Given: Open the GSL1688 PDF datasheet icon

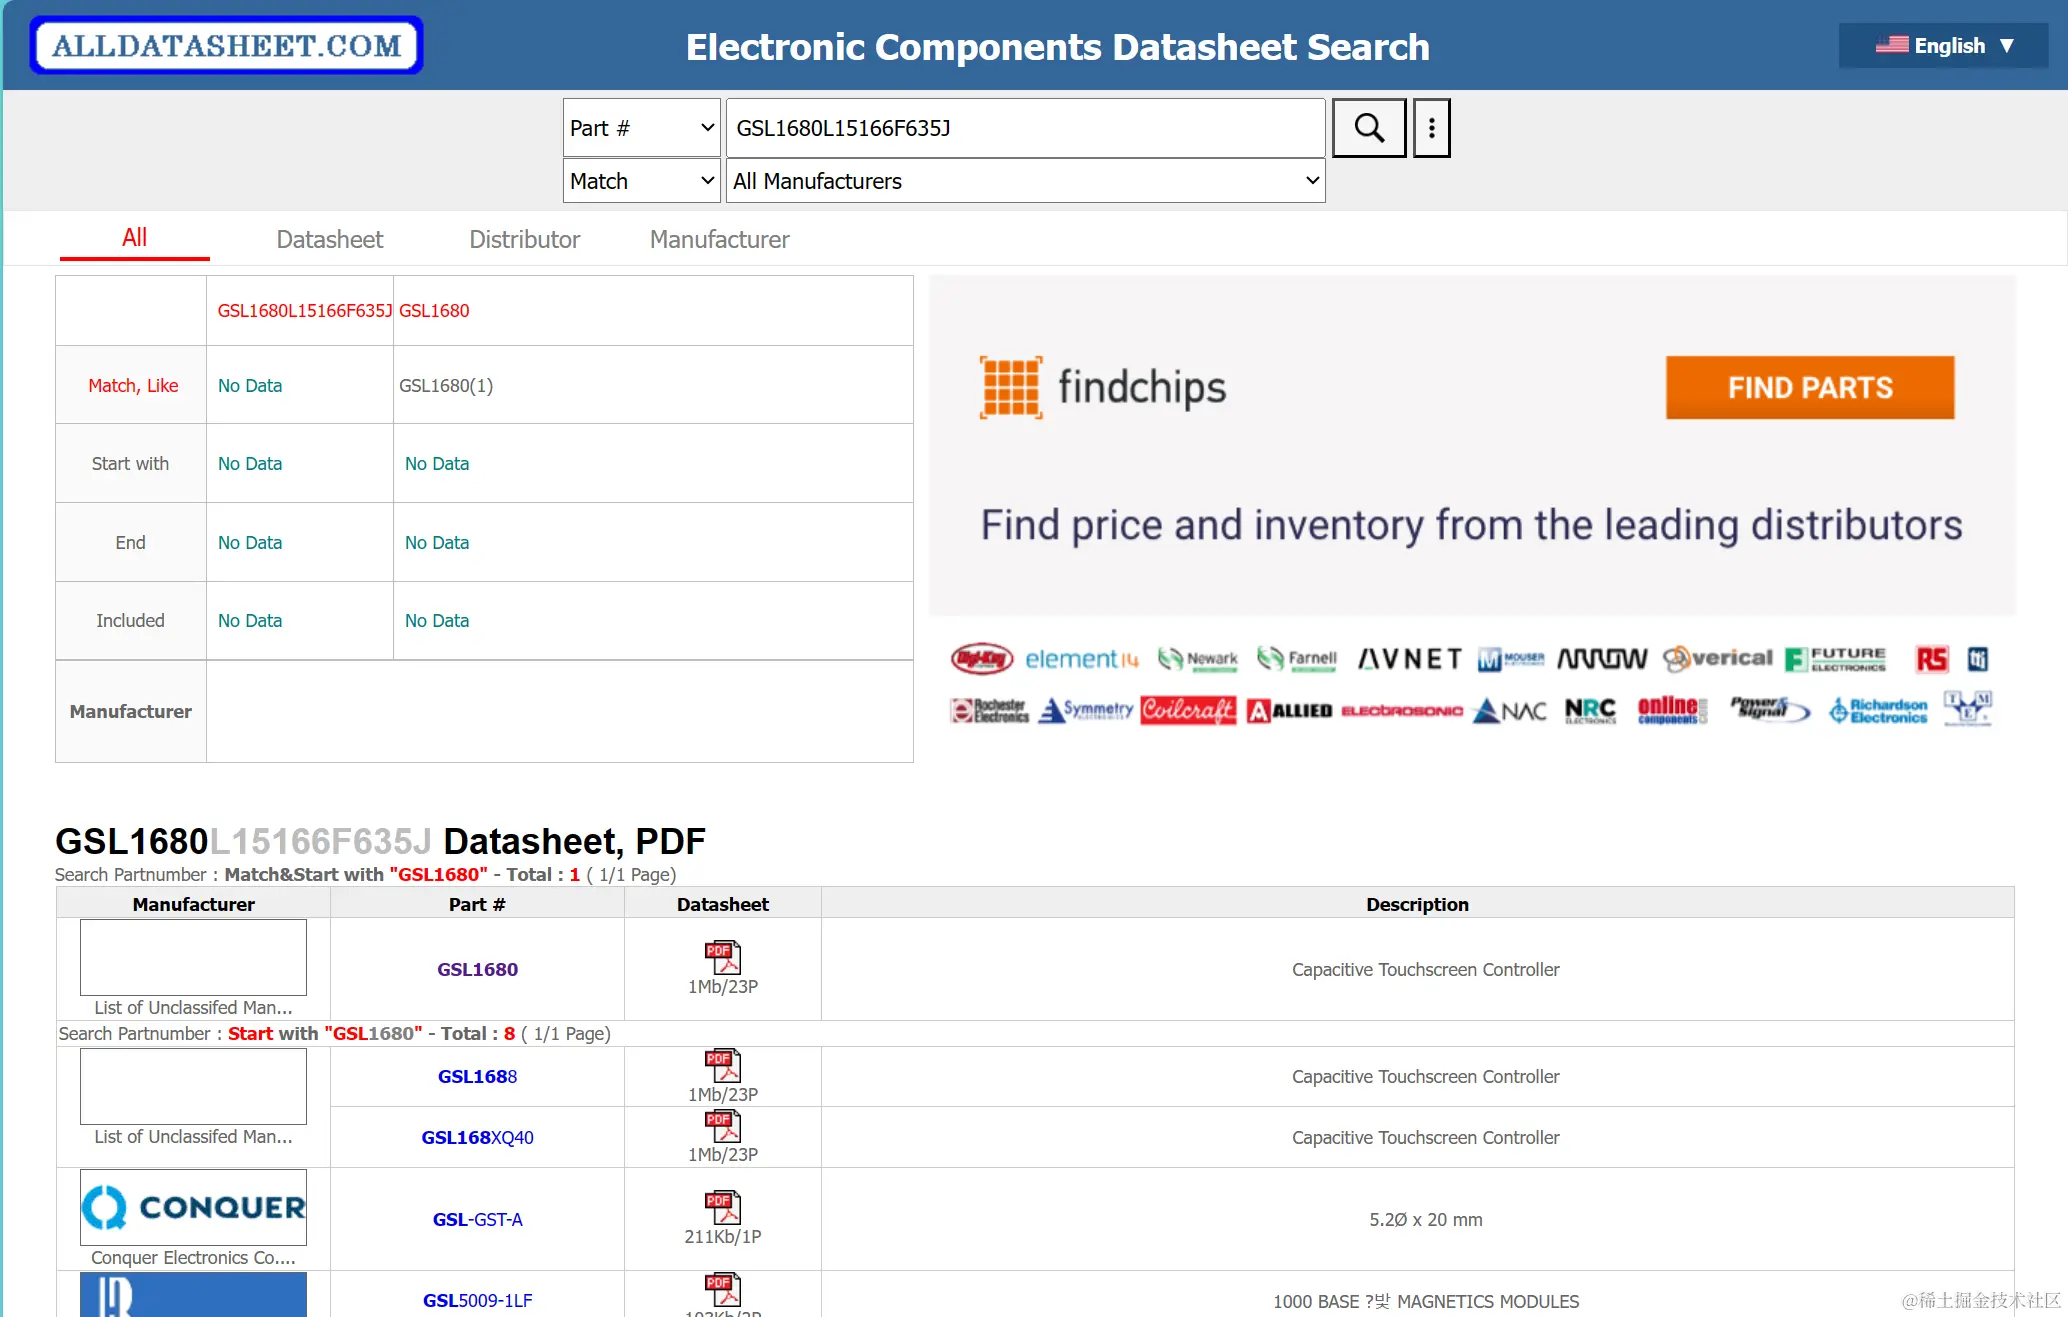Looking at the screenshot, I should click(x=722, y=1065).
